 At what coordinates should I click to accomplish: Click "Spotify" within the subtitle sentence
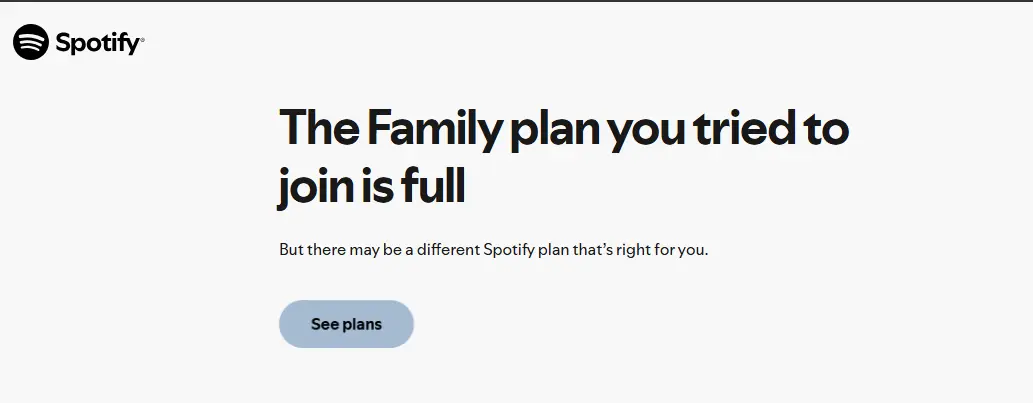[x=509, y=250]
